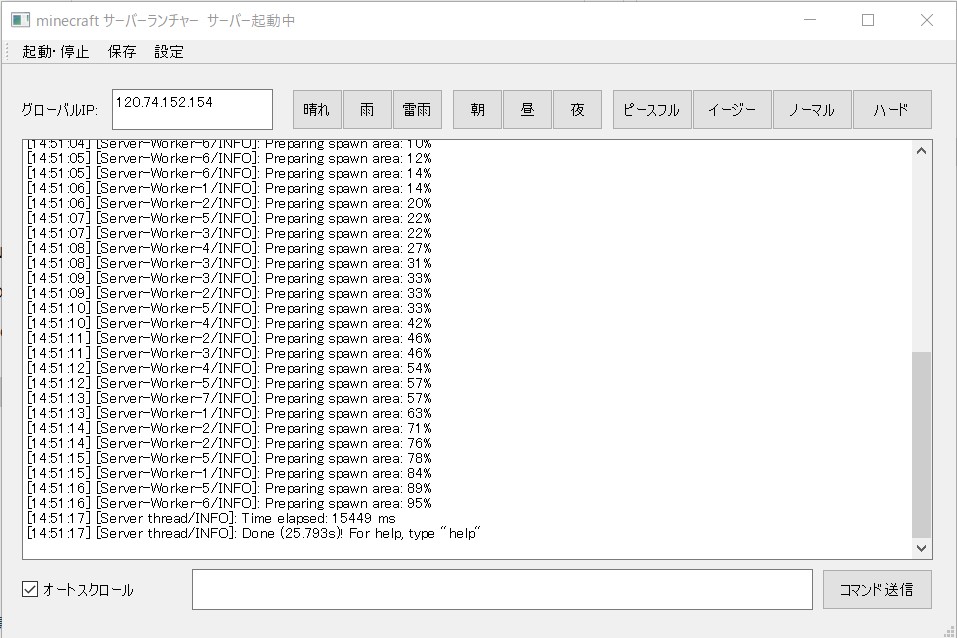Select ピースフル difficulty button
957x638 pixels.
point(651,110)
